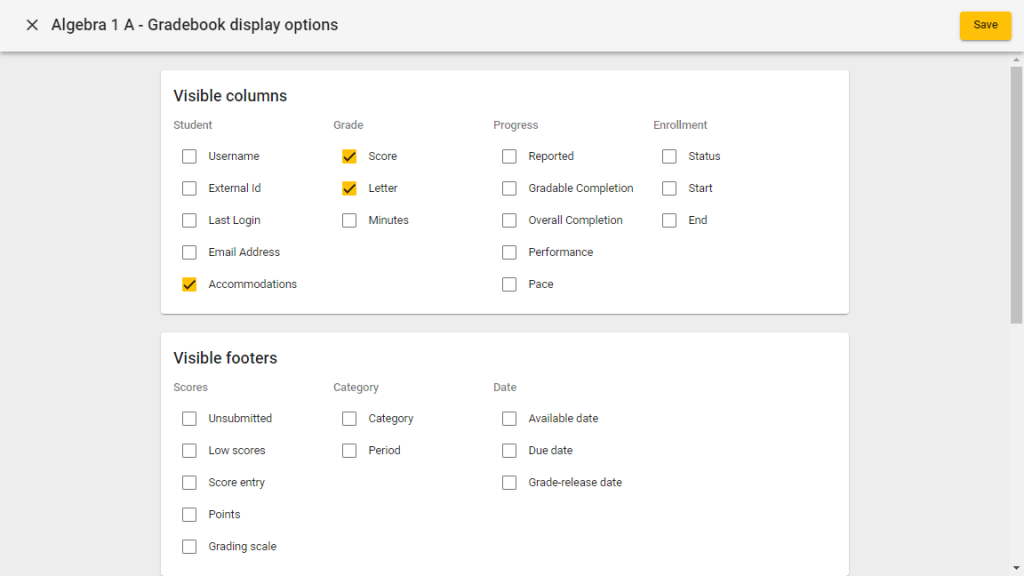Enable the Due date footer
1024x576 pixels.
509,450
